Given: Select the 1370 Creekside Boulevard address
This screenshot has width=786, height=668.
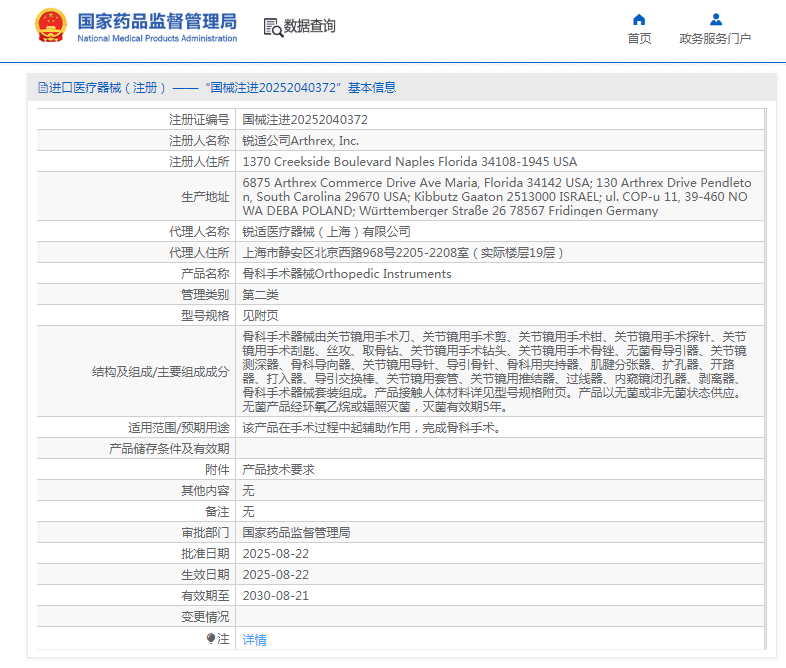Looking at the screenshot, I should [x=410, y=162].
